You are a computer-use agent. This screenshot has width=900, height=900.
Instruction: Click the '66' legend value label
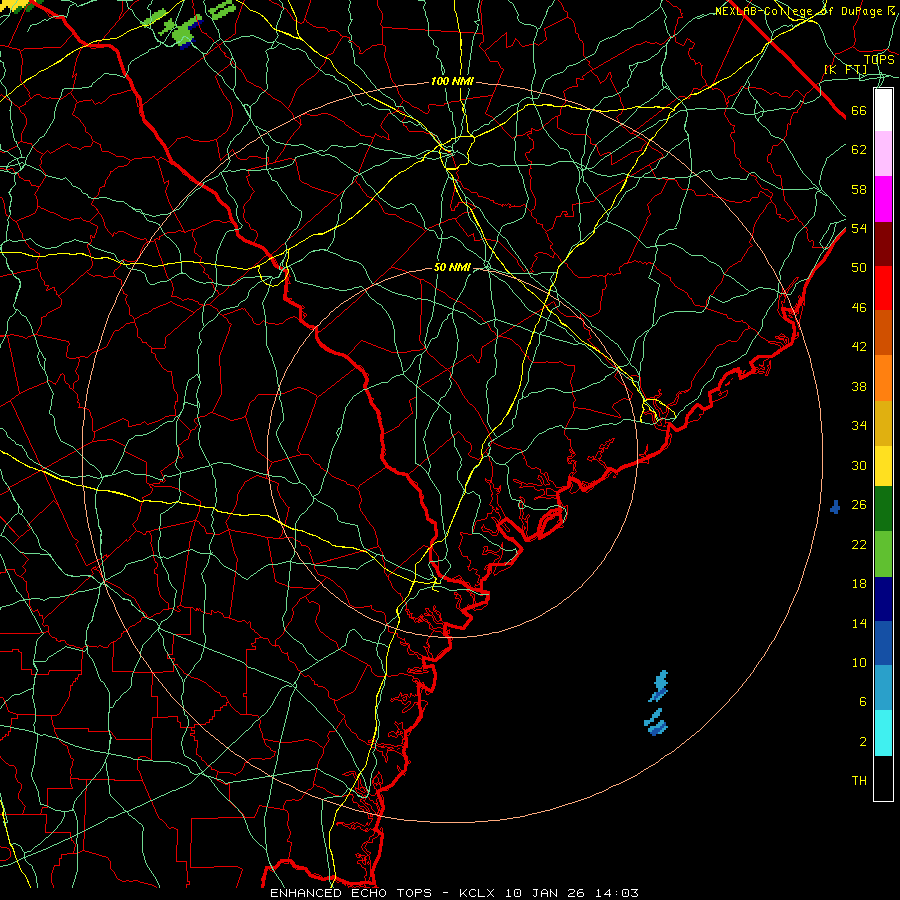(x=859, y=111)
